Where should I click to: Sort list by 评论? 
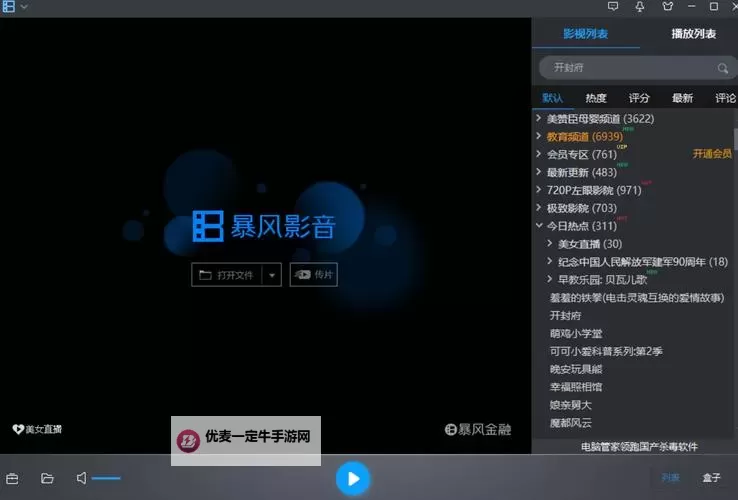point(725,98)
